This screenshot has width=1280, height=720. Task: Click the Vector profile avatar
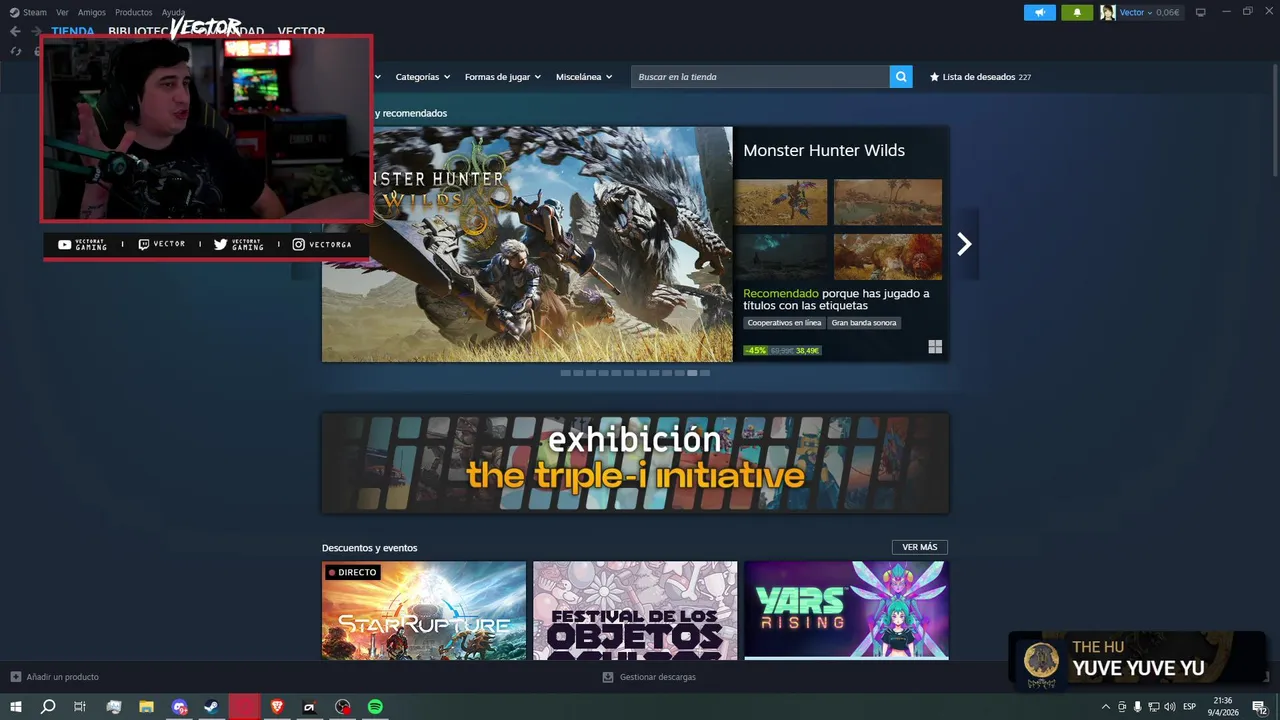[x=1107, y=12]
